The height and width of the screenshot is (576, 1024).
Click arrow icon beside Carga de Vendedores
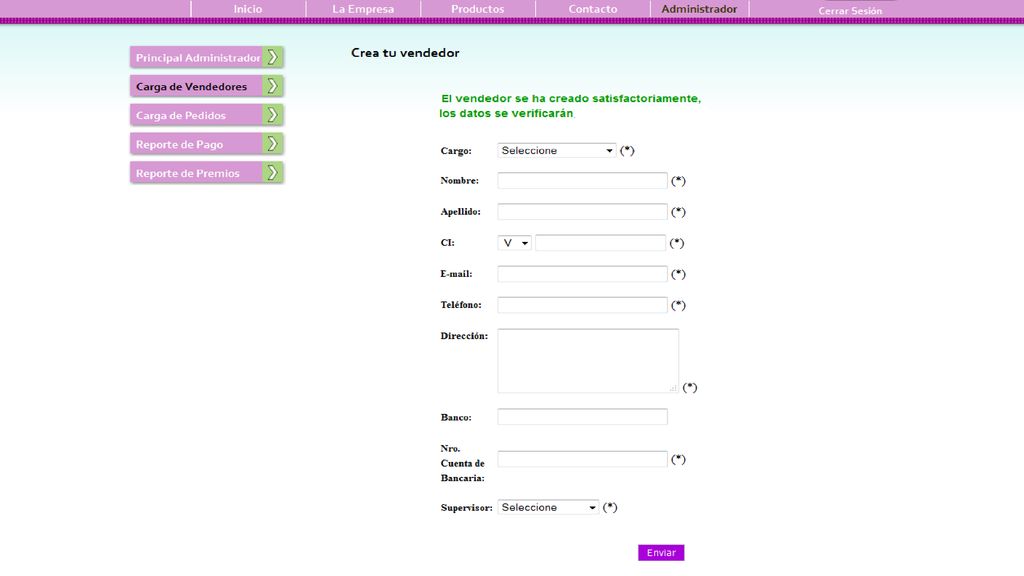273,86
